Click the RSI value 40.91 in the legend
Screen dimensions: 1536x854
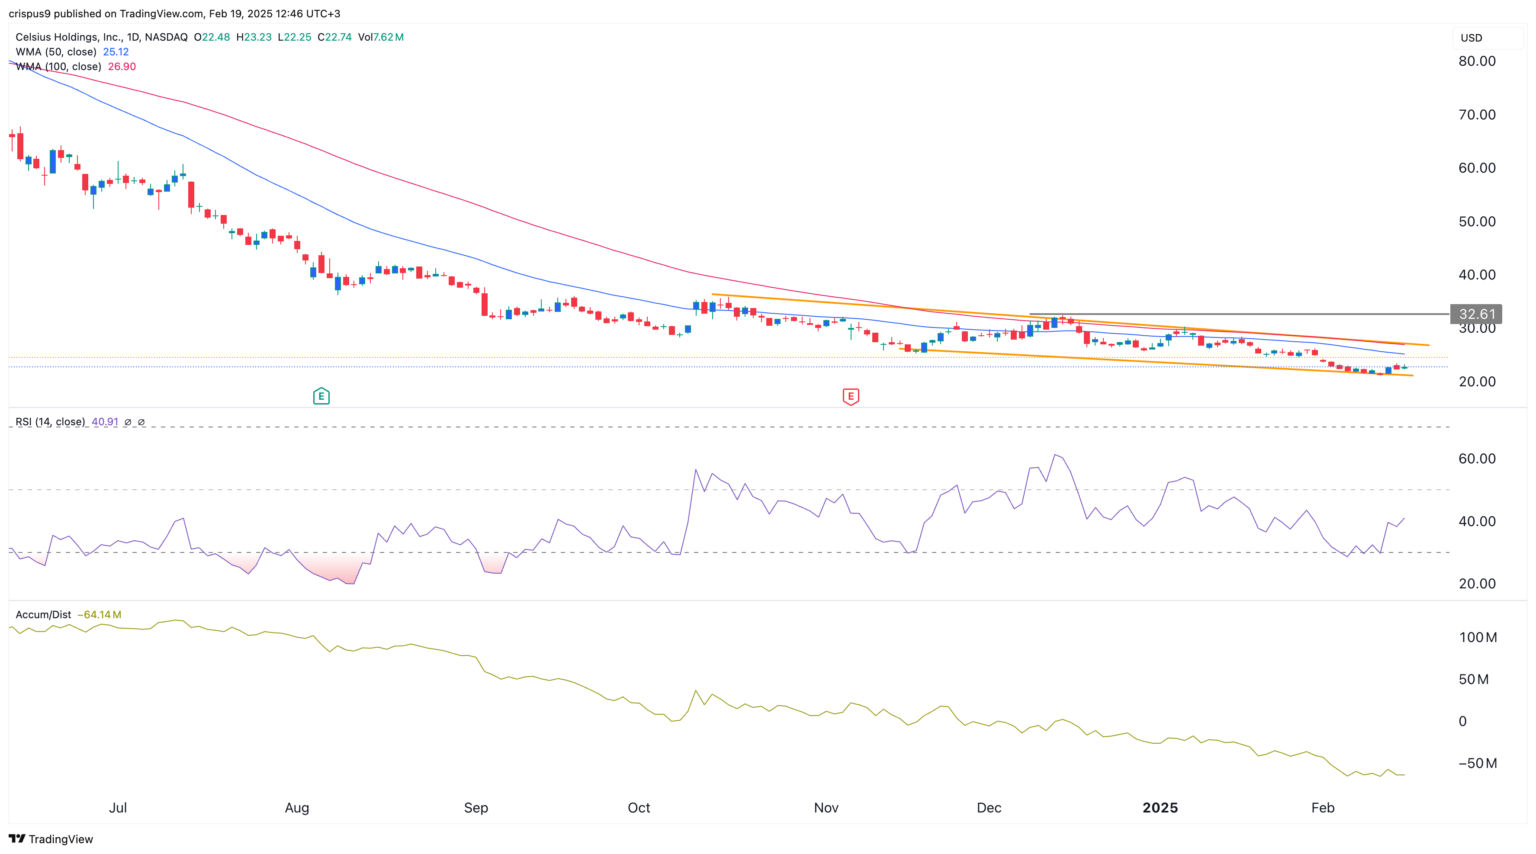click(104, 422)
